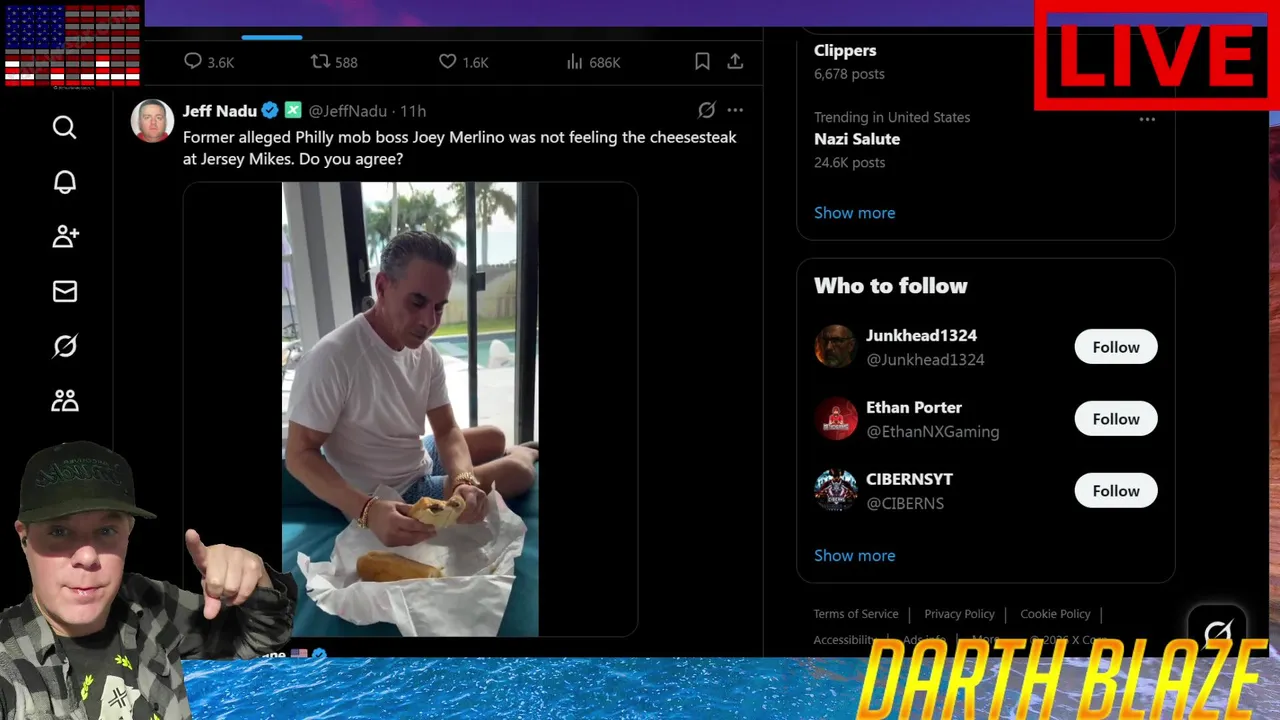Image resolution: width=1280 pixels, height=720 pixels.
Task: Click Grok explain icon on Jeff Nadu post
Action: coord(706,110)
